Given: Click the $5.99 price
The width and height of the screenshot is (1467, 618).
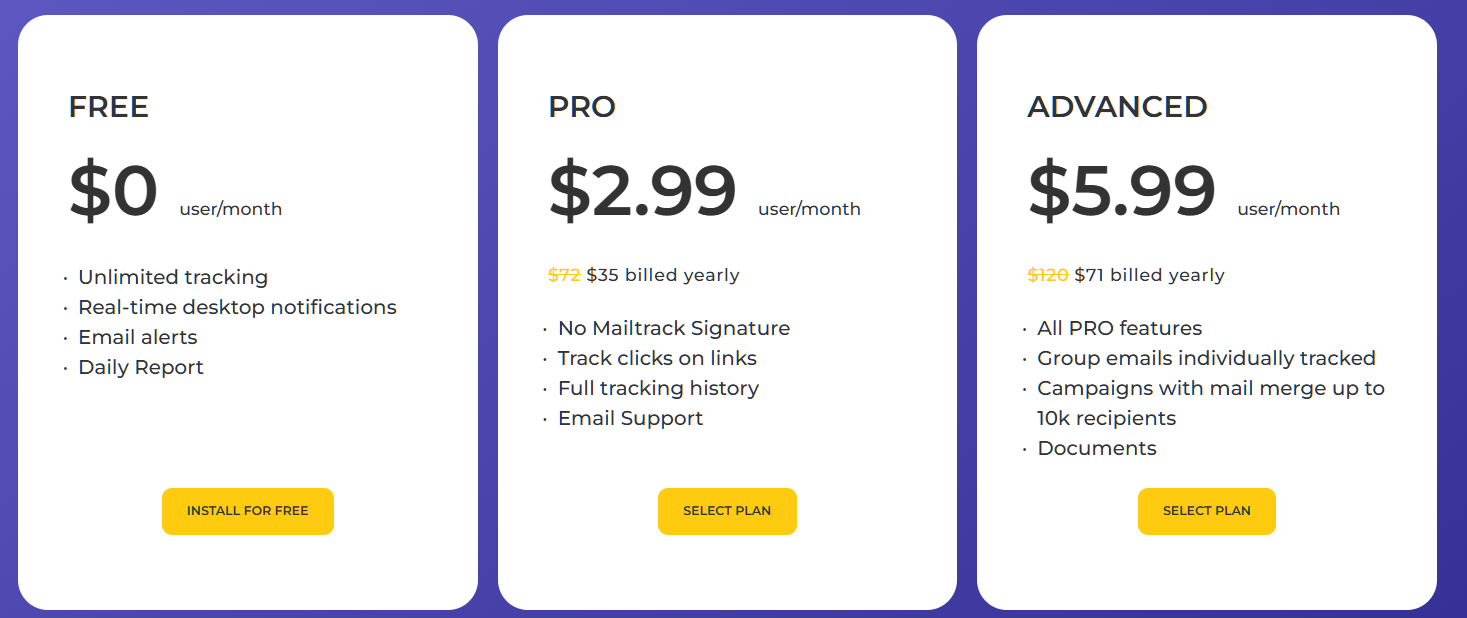Looking at the screenshot, I should (x=1121, y=191).
